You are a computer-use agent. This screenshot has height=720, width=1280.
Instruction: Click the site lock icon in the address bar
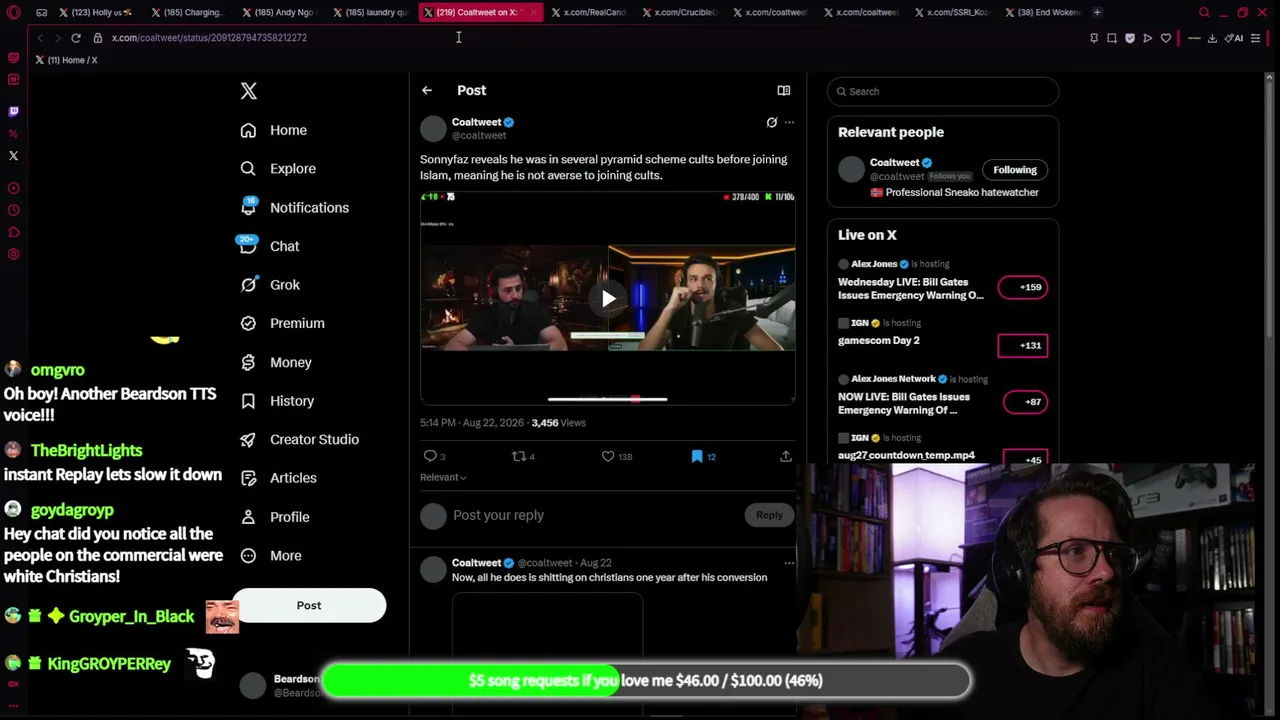(x=98, y=38)
